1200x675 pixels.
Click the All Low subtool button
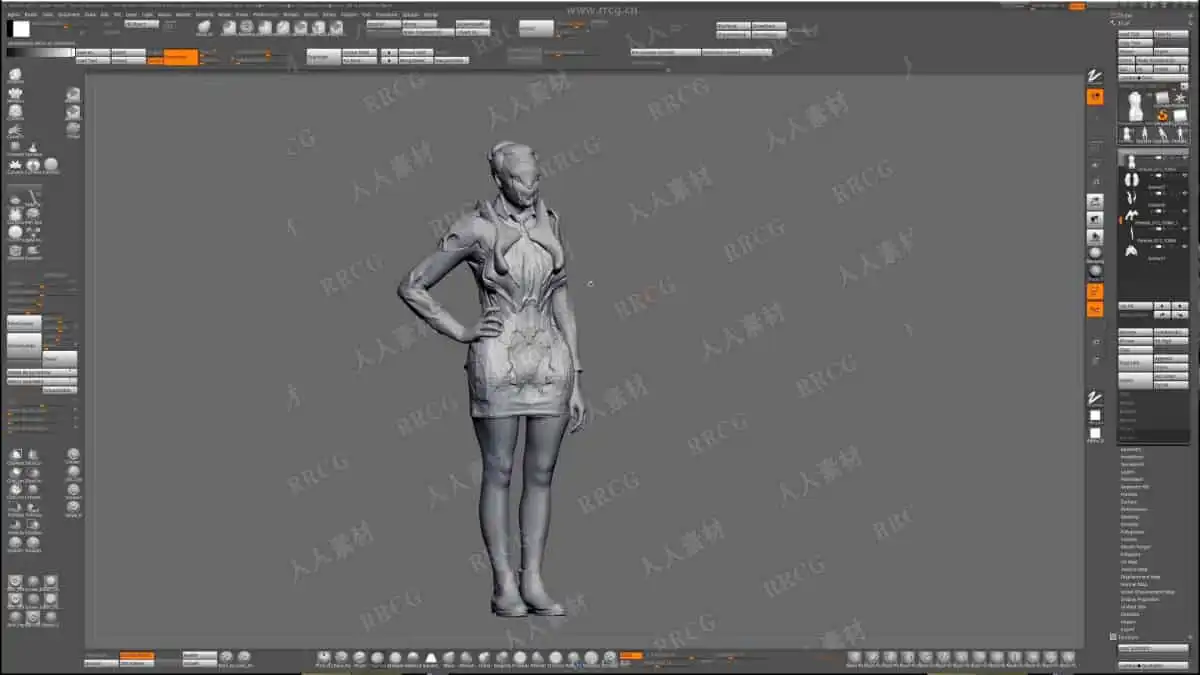pyautogui.click(x=1136, y=341)
